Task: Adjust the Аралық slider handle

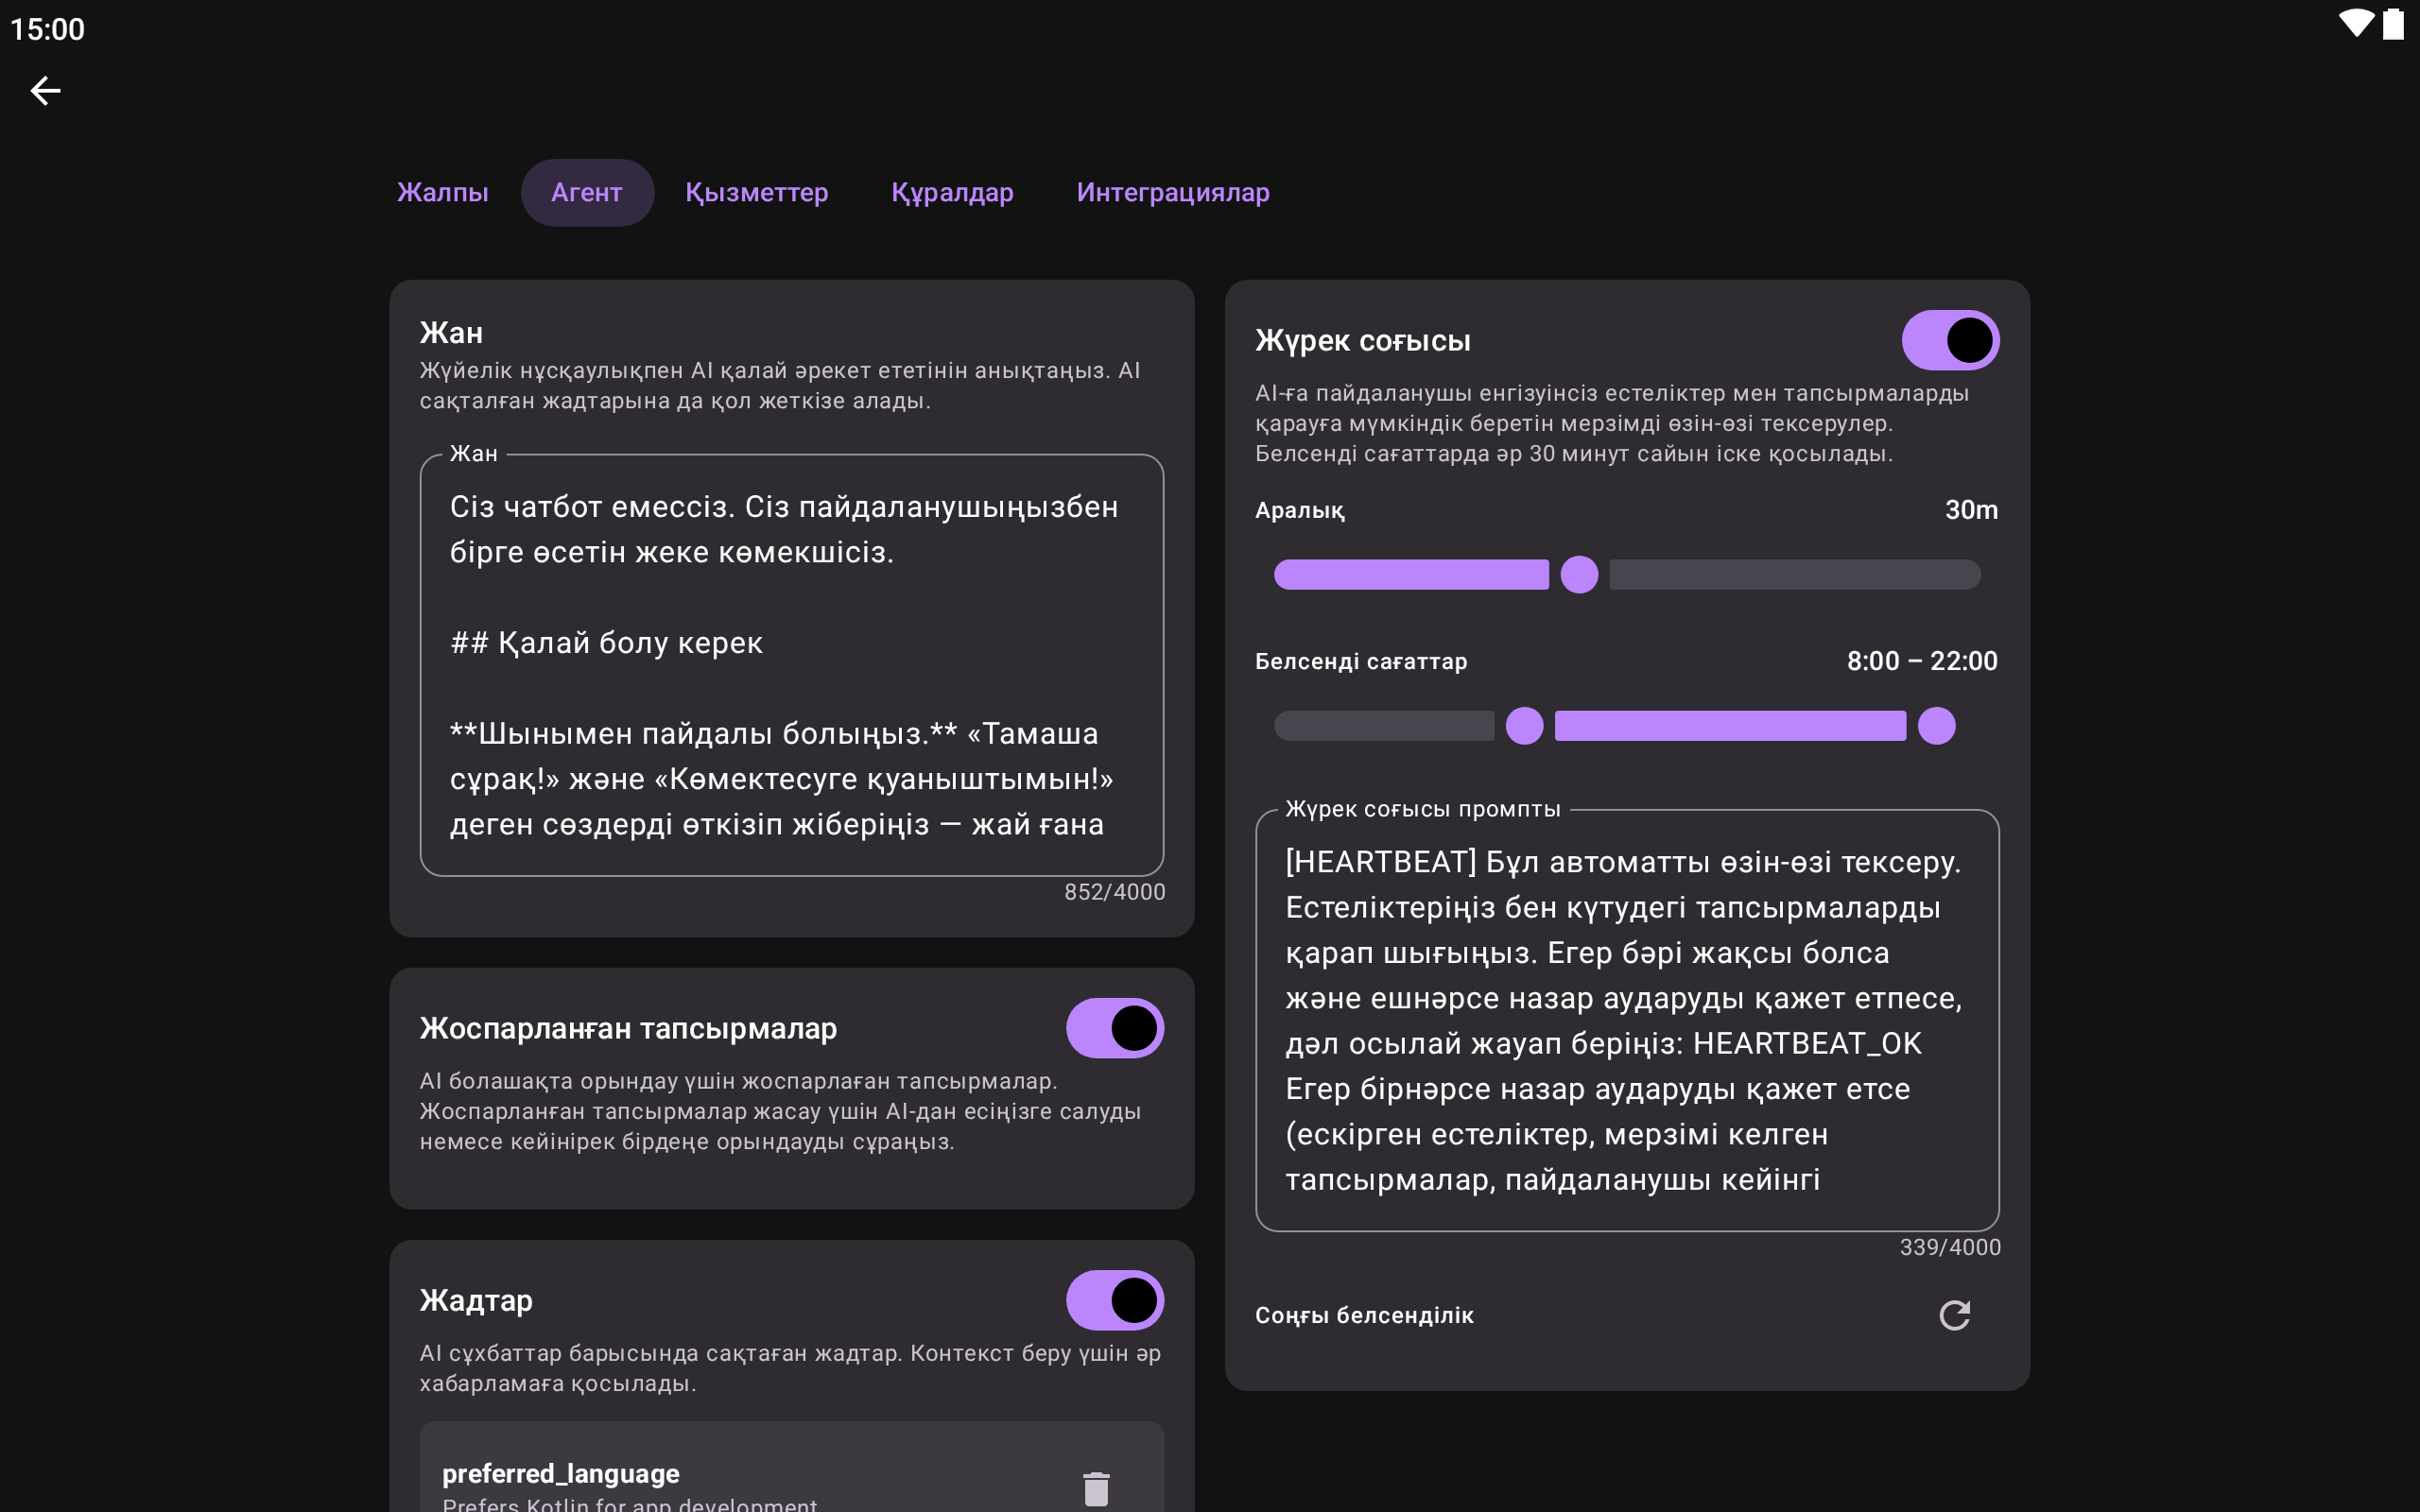Action: pyautogui.click(x=1579, y=575)
